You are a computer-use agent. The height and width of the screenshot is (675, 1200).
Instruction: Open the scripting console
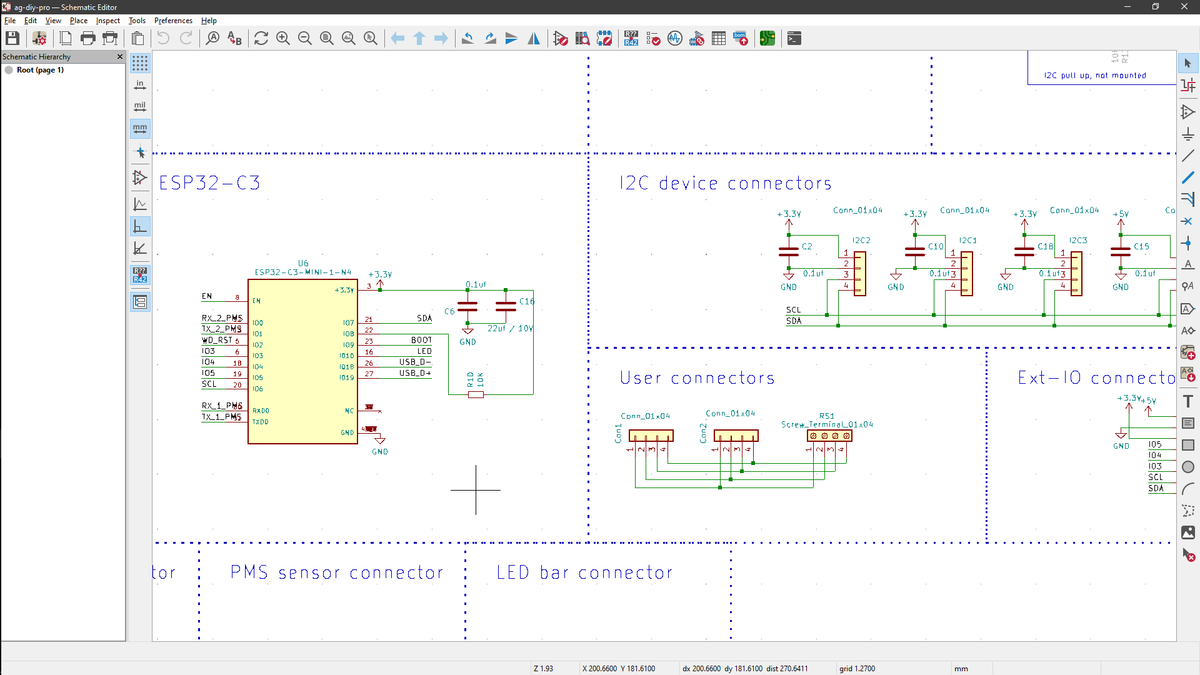pos(794,38)
